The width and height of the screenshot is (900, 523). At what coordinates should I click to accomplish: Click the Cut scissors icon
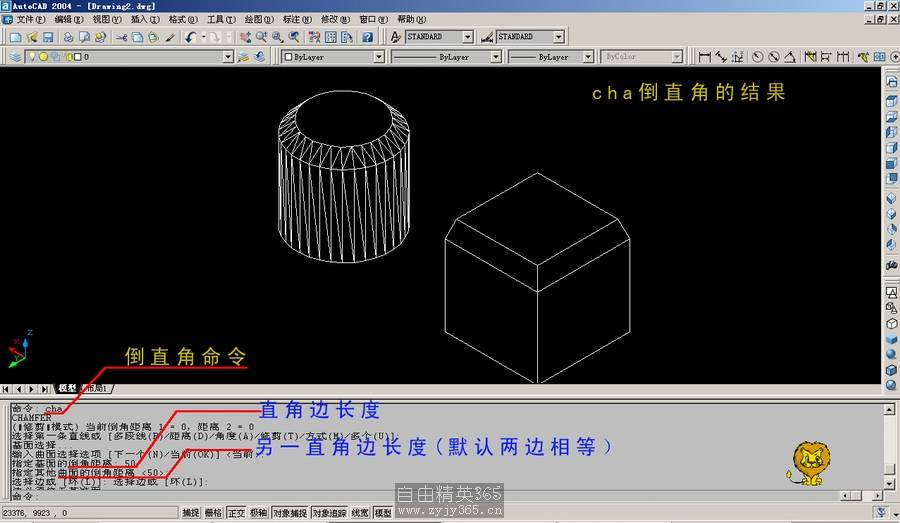121,37
